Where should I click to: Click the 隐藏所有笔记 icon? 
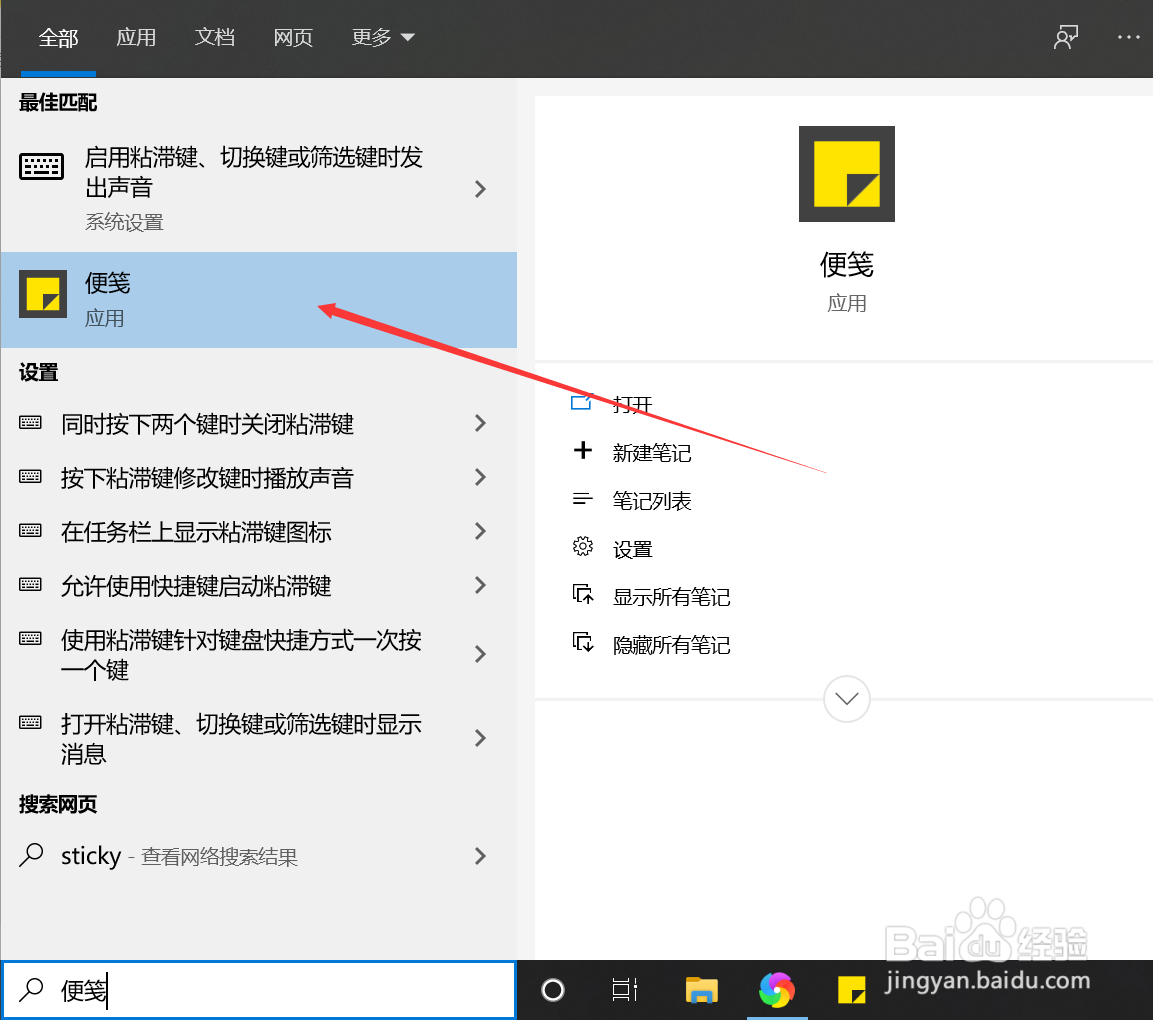pos(583,643)
